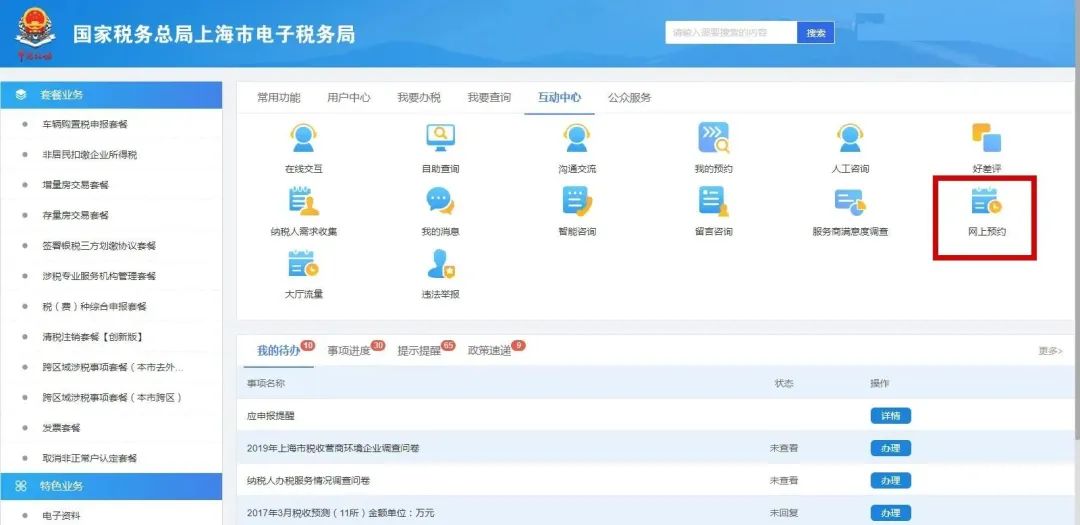Focus the search input field
The width and height of the screenshot is (1080, 525).
click(x=731, y=33)
